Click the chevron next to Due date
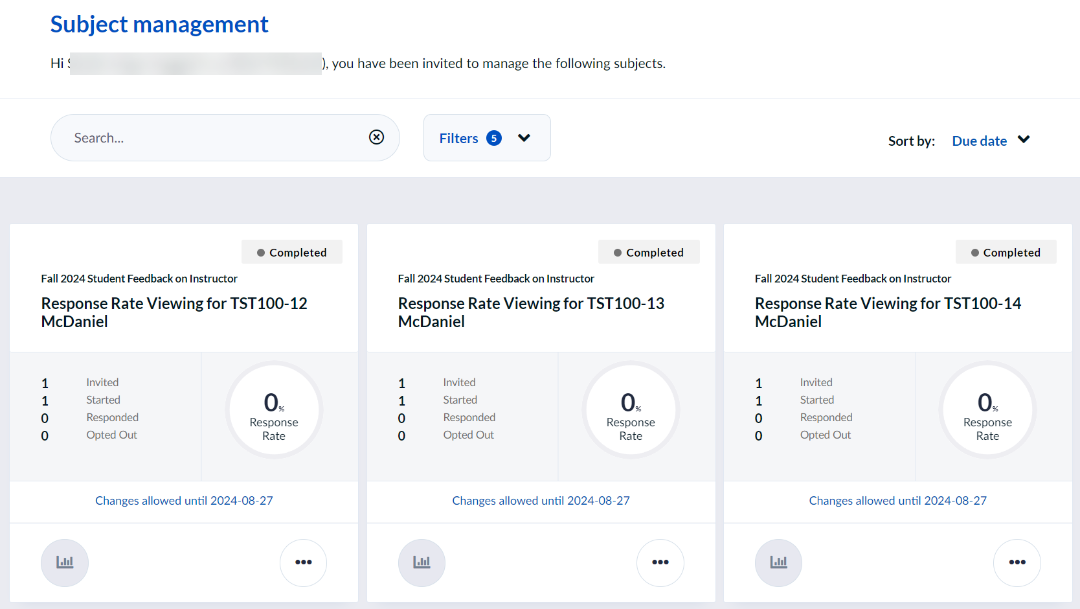Screen dimensions: 1080x609 tap(1024, 140)
